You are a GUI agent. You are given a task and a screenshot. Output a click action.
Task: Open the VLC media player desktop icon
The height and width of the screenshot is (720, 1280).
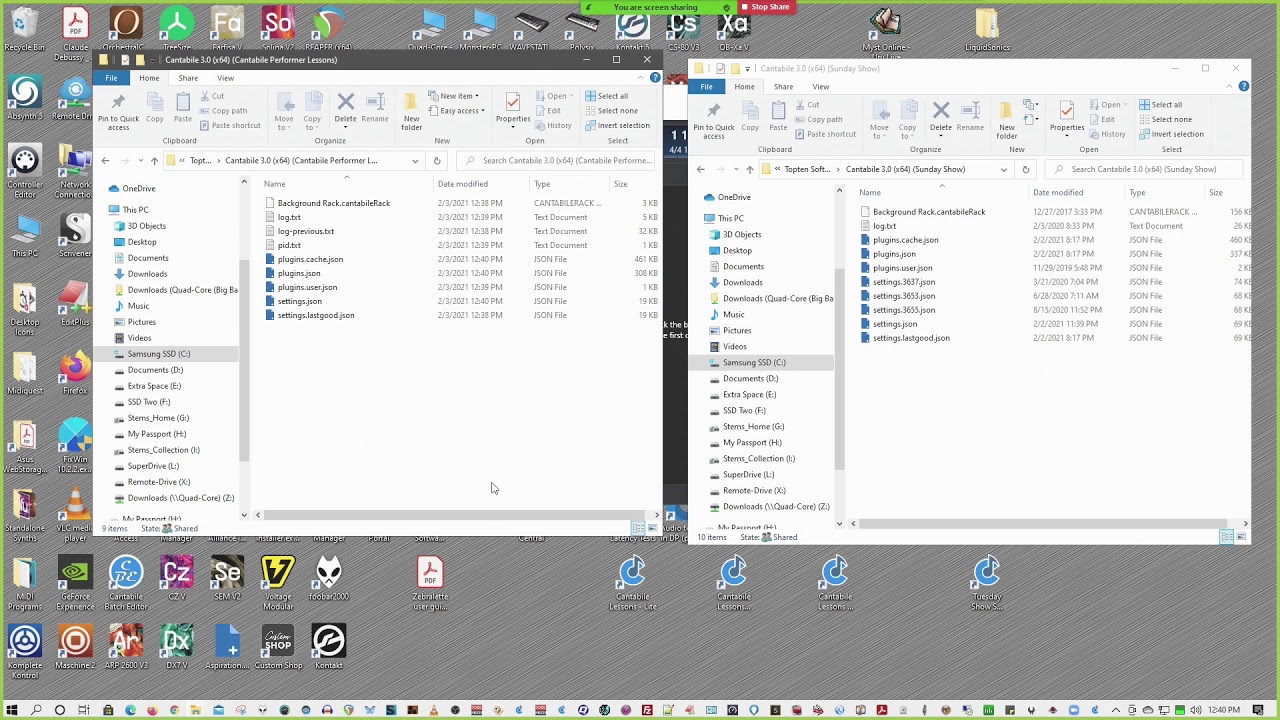point(75,516)
